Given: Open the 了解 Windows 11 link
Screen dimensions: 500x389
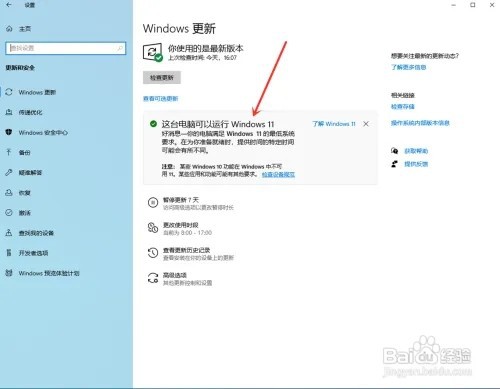Looking at the screenshot, I should [334, 124].
